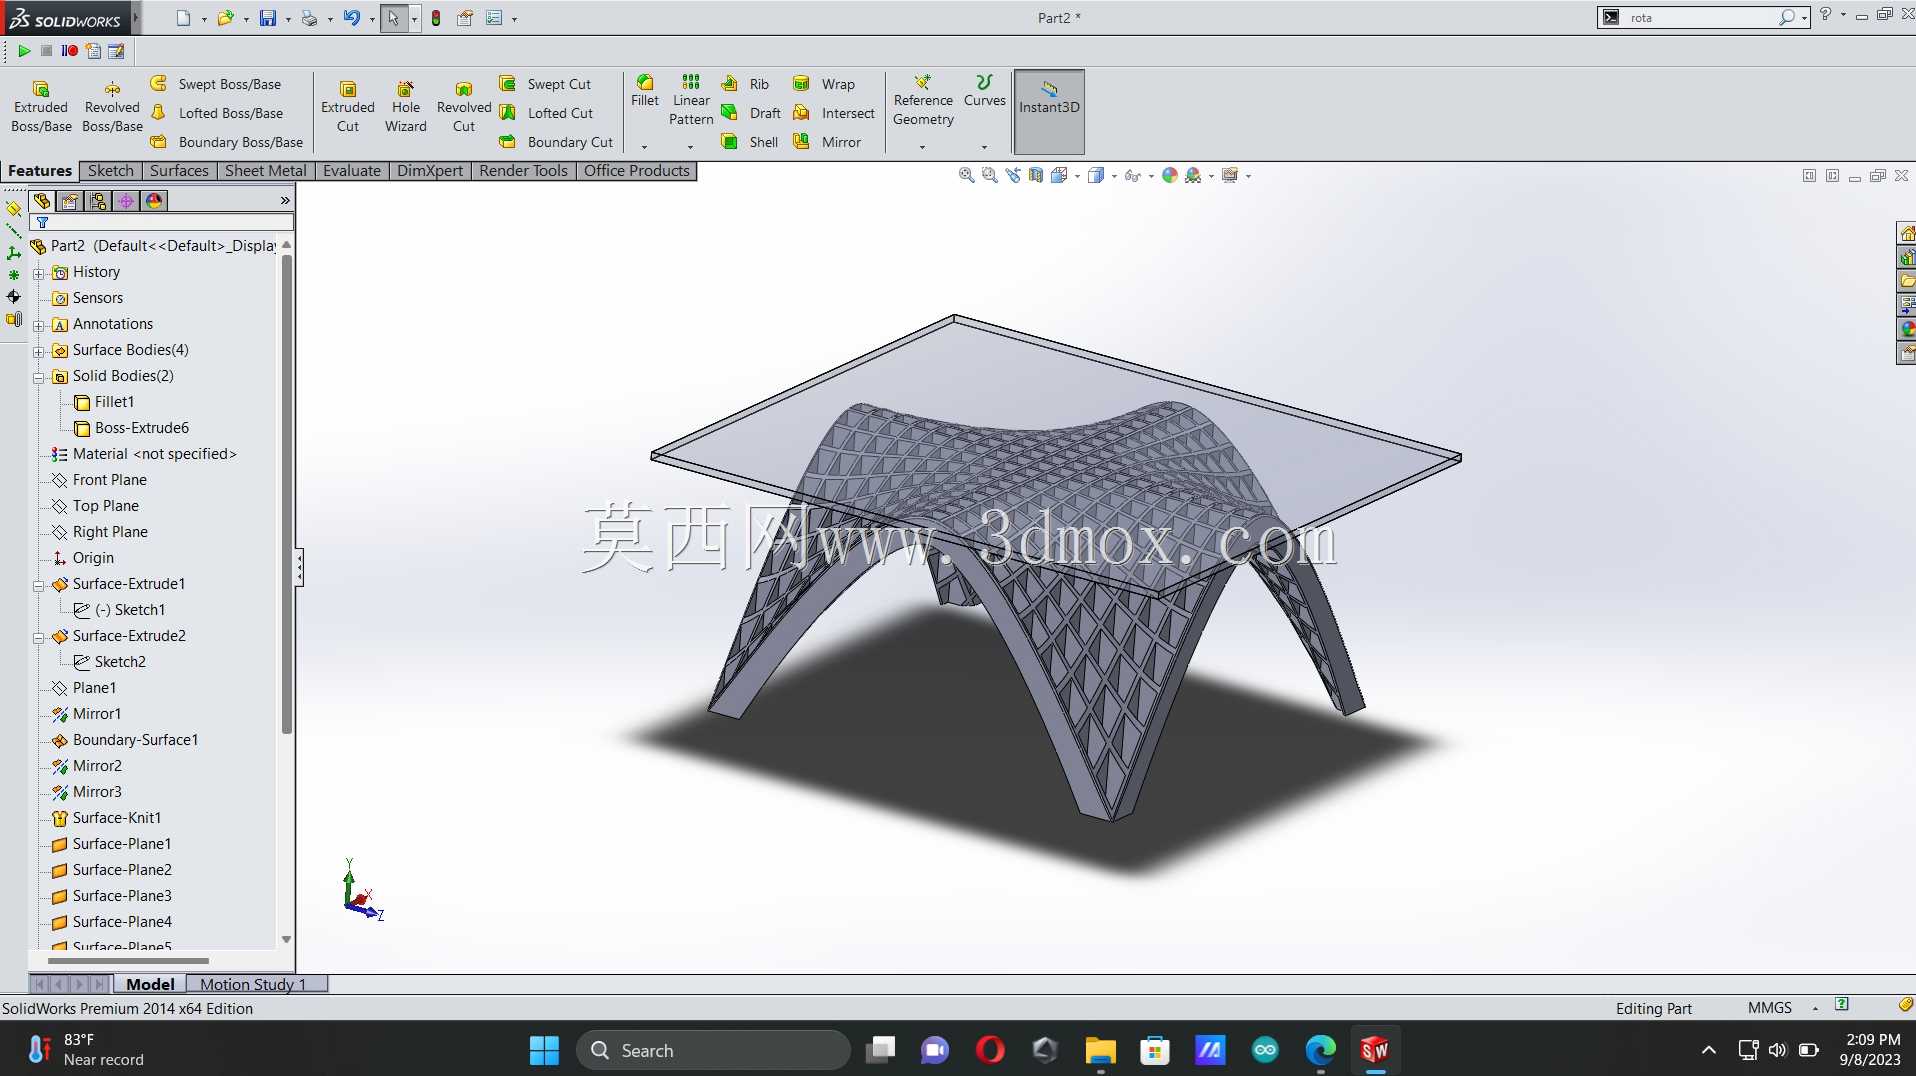Viewport: 1916px width, 1076px height.
Task: Click the feature tree scroll-down arrow
Action: 286,939
